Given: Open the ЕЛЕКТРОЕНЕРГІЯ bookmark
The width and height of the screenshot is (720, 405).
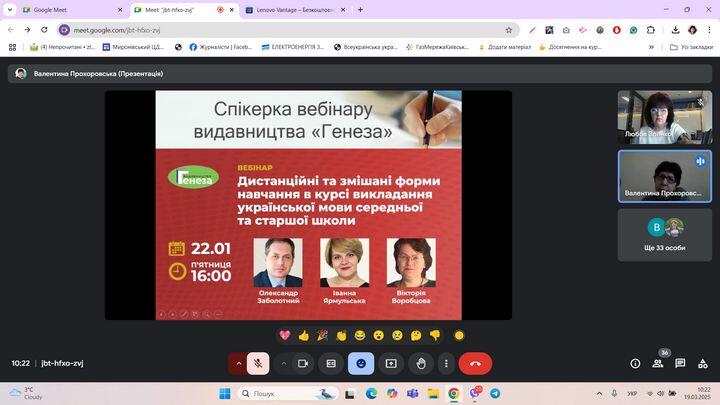Looking at the screenshot, I should [293, 47].
